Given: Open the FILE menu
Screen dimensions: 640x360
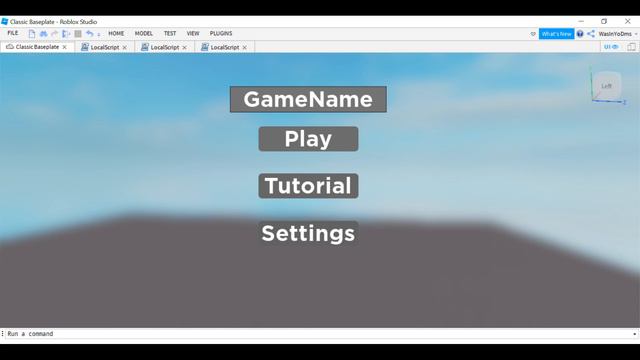Looking at the screenshot, I should [x=13, y=33].
